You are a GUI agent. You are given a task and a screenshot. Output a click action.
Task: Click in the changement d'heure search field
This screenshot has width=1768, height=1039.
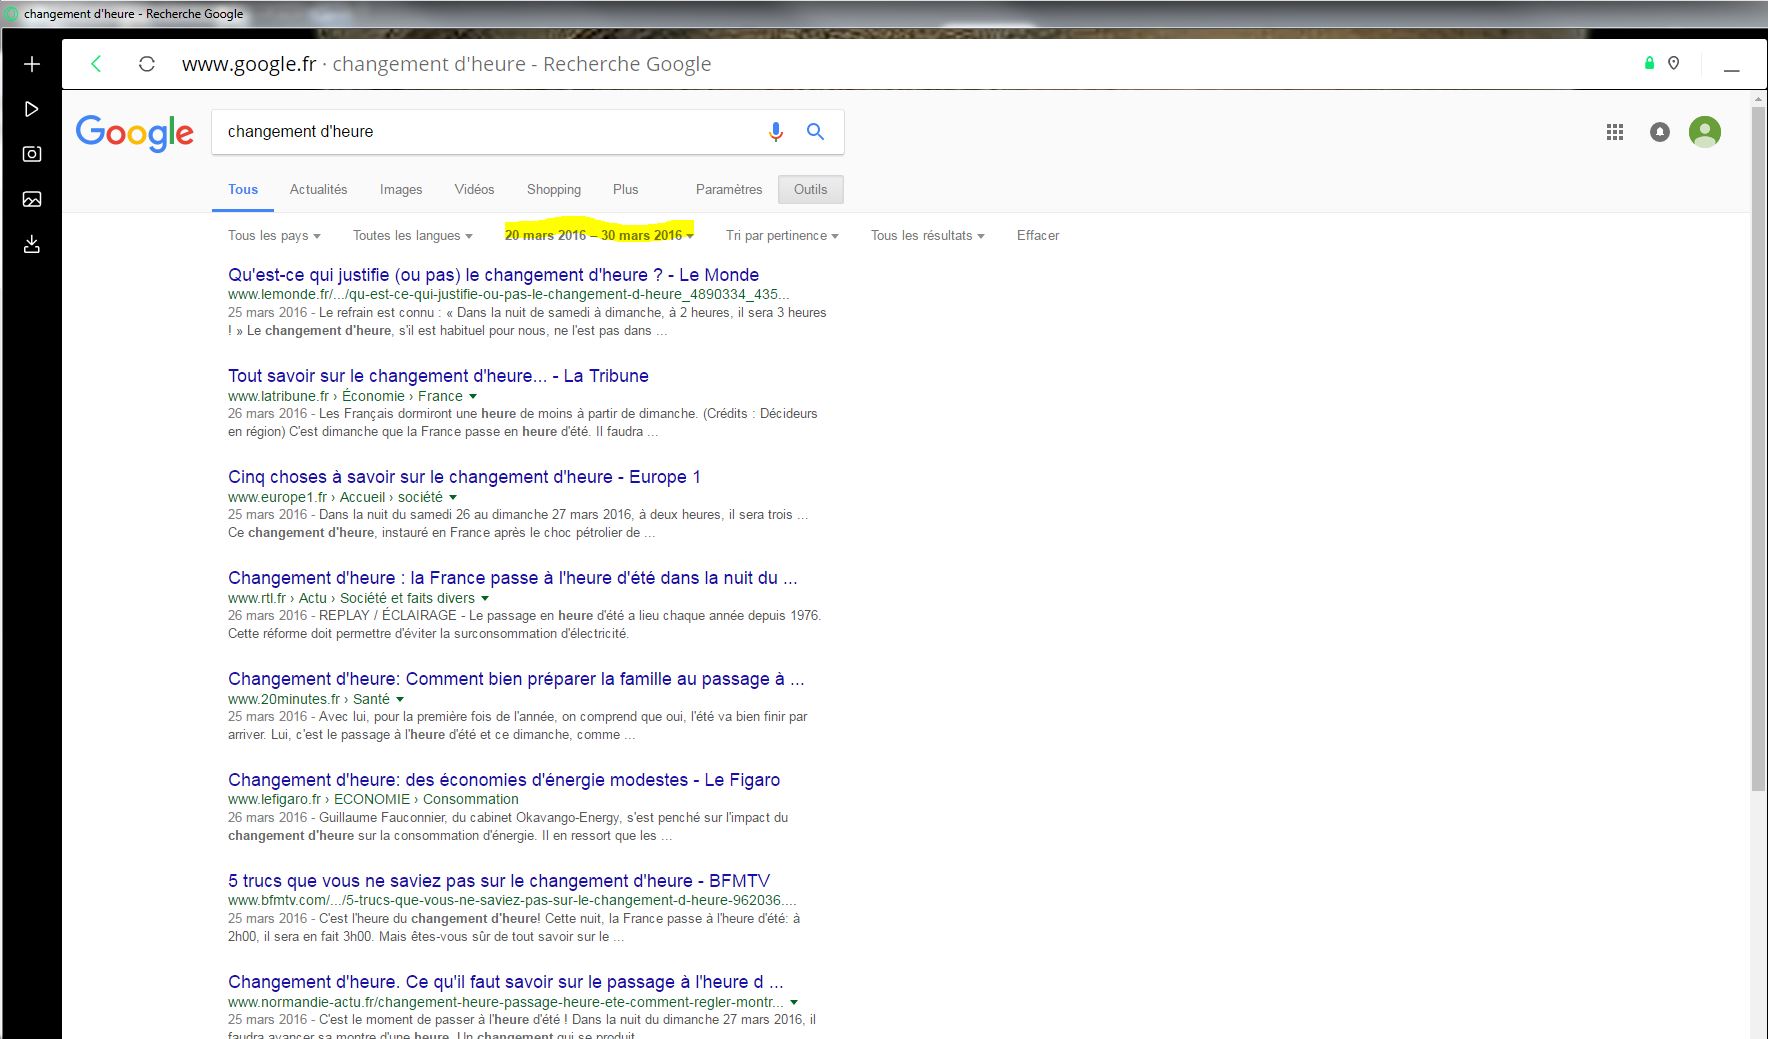point(480,132)
